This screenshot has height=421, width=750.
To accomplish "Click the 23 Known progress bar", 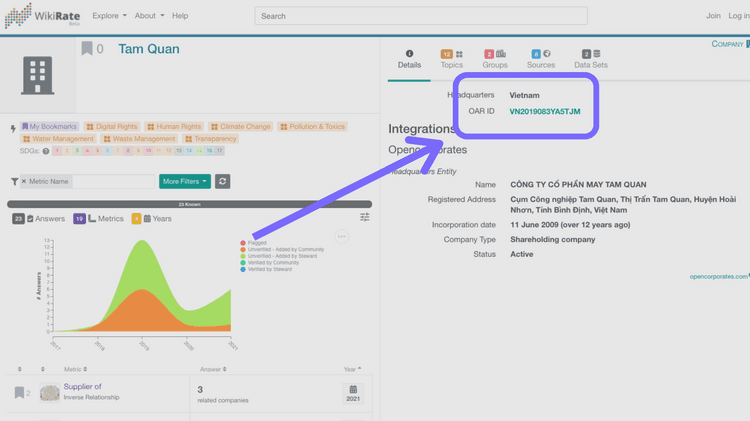I will point(189,204).
